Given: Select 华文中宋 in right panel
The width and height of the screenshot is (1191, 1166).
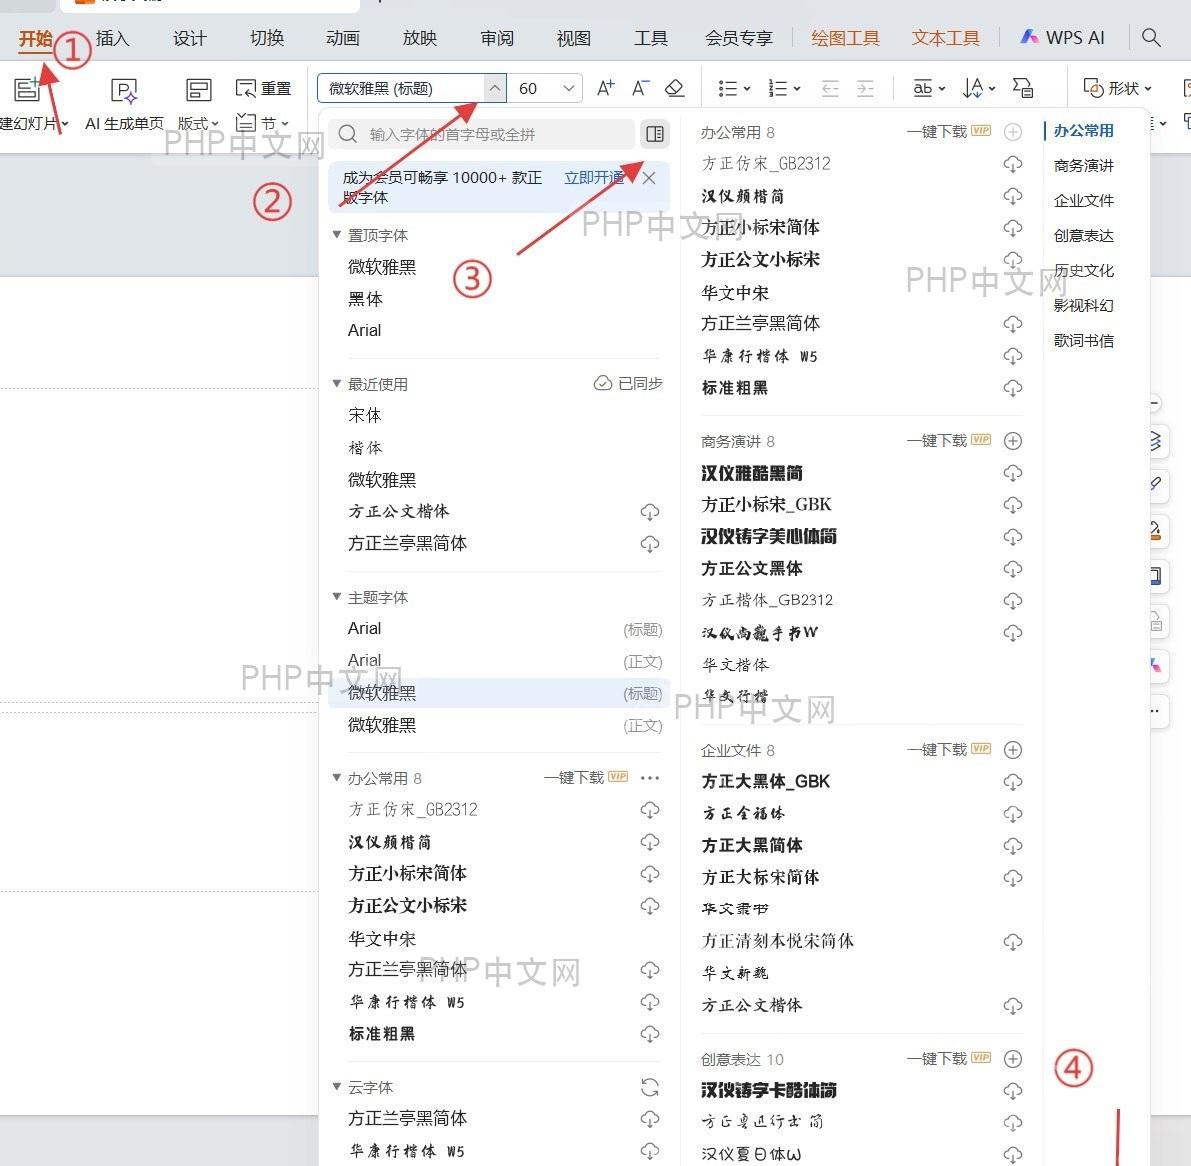Looking at the screenshot, I should [735, 292].
